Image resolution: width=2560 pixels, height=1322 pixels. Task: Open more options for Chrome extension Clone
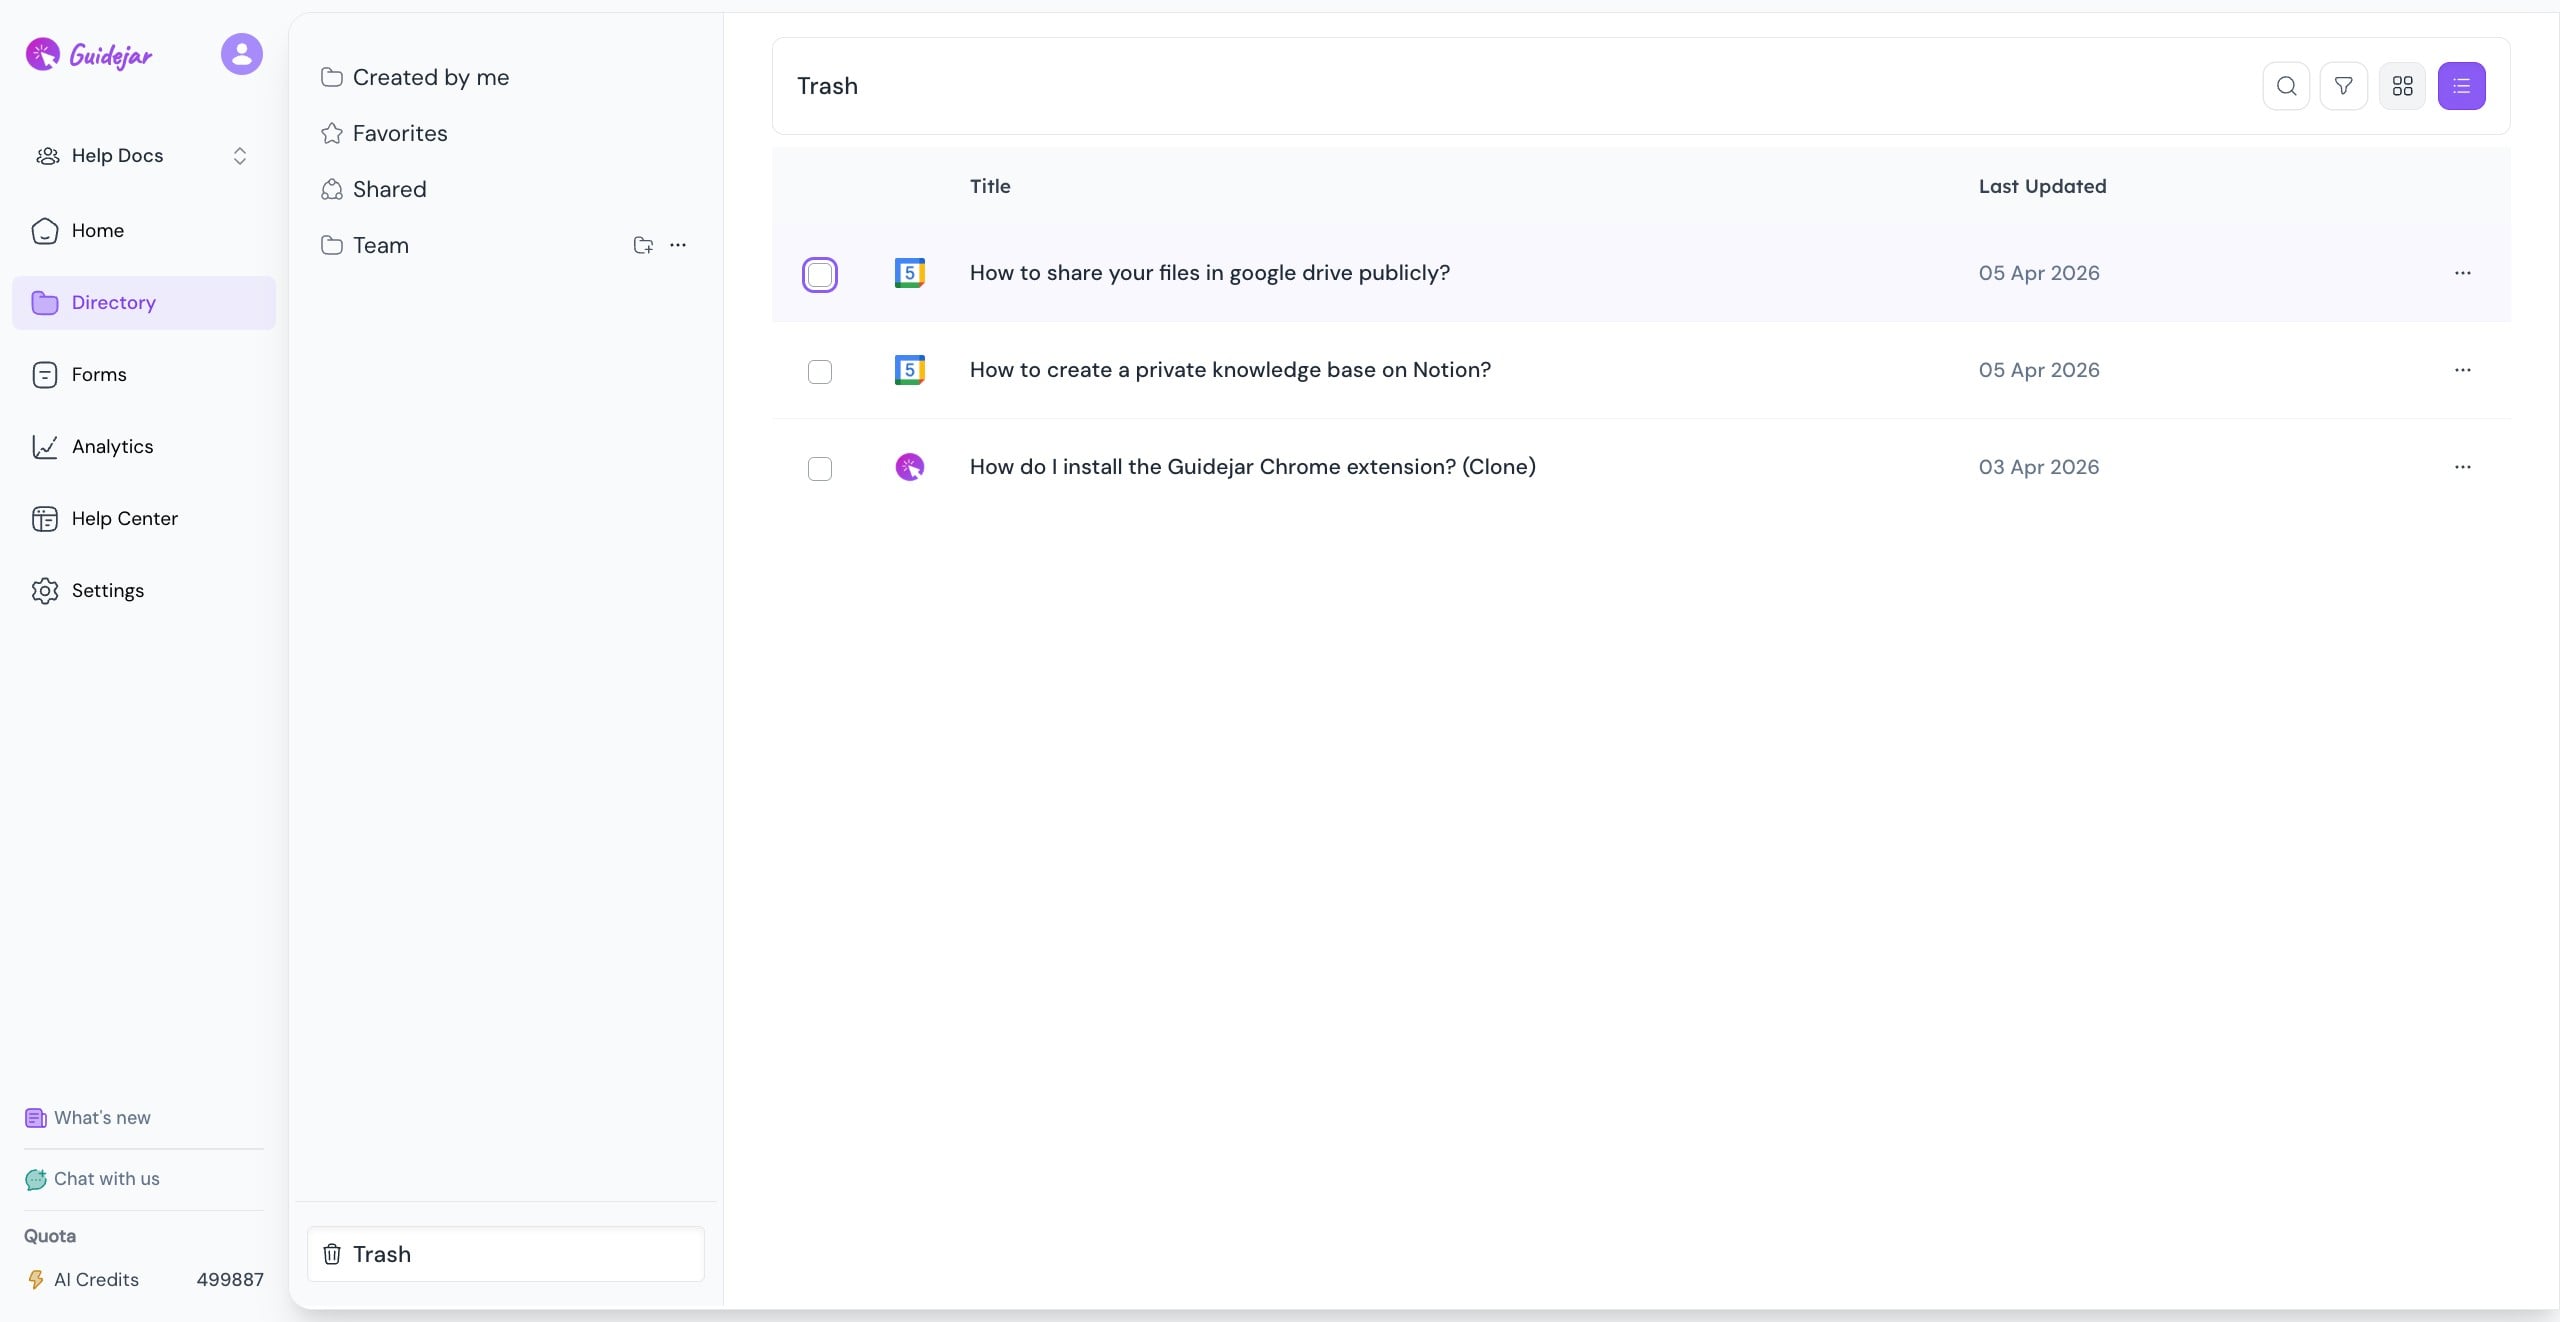click(2462, 467)
